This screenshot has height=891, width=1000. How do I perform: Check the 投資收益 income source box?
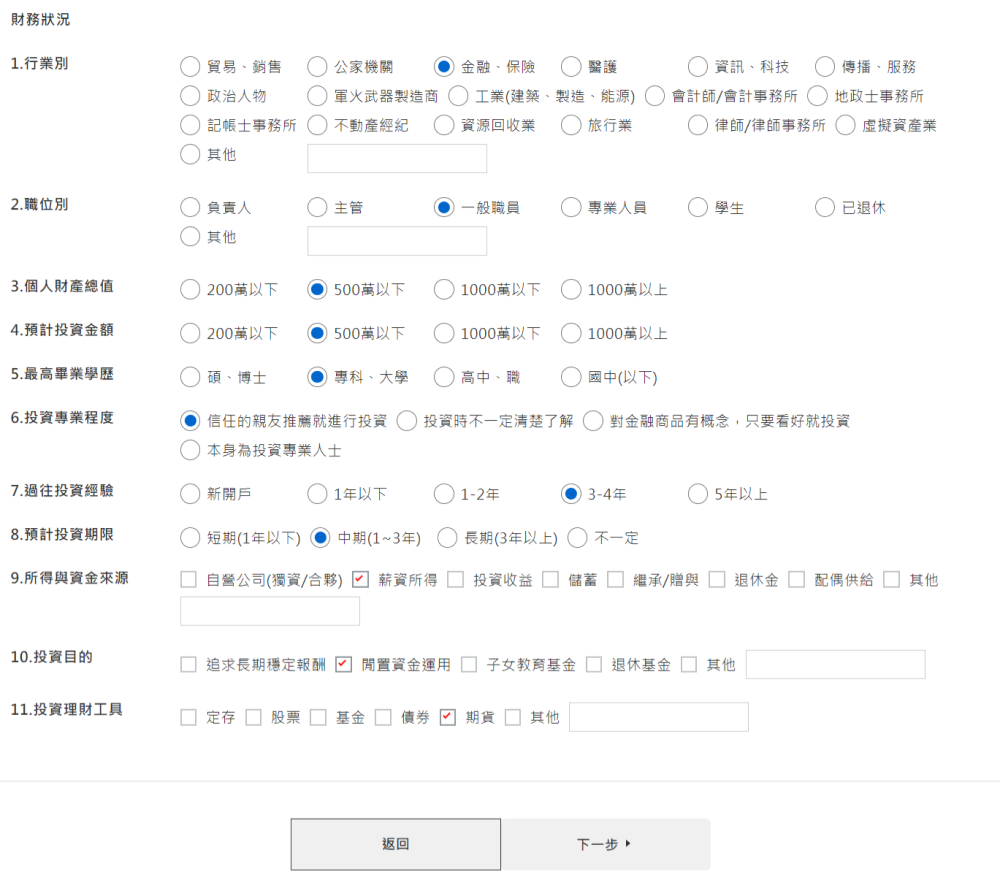coord(456,580)
